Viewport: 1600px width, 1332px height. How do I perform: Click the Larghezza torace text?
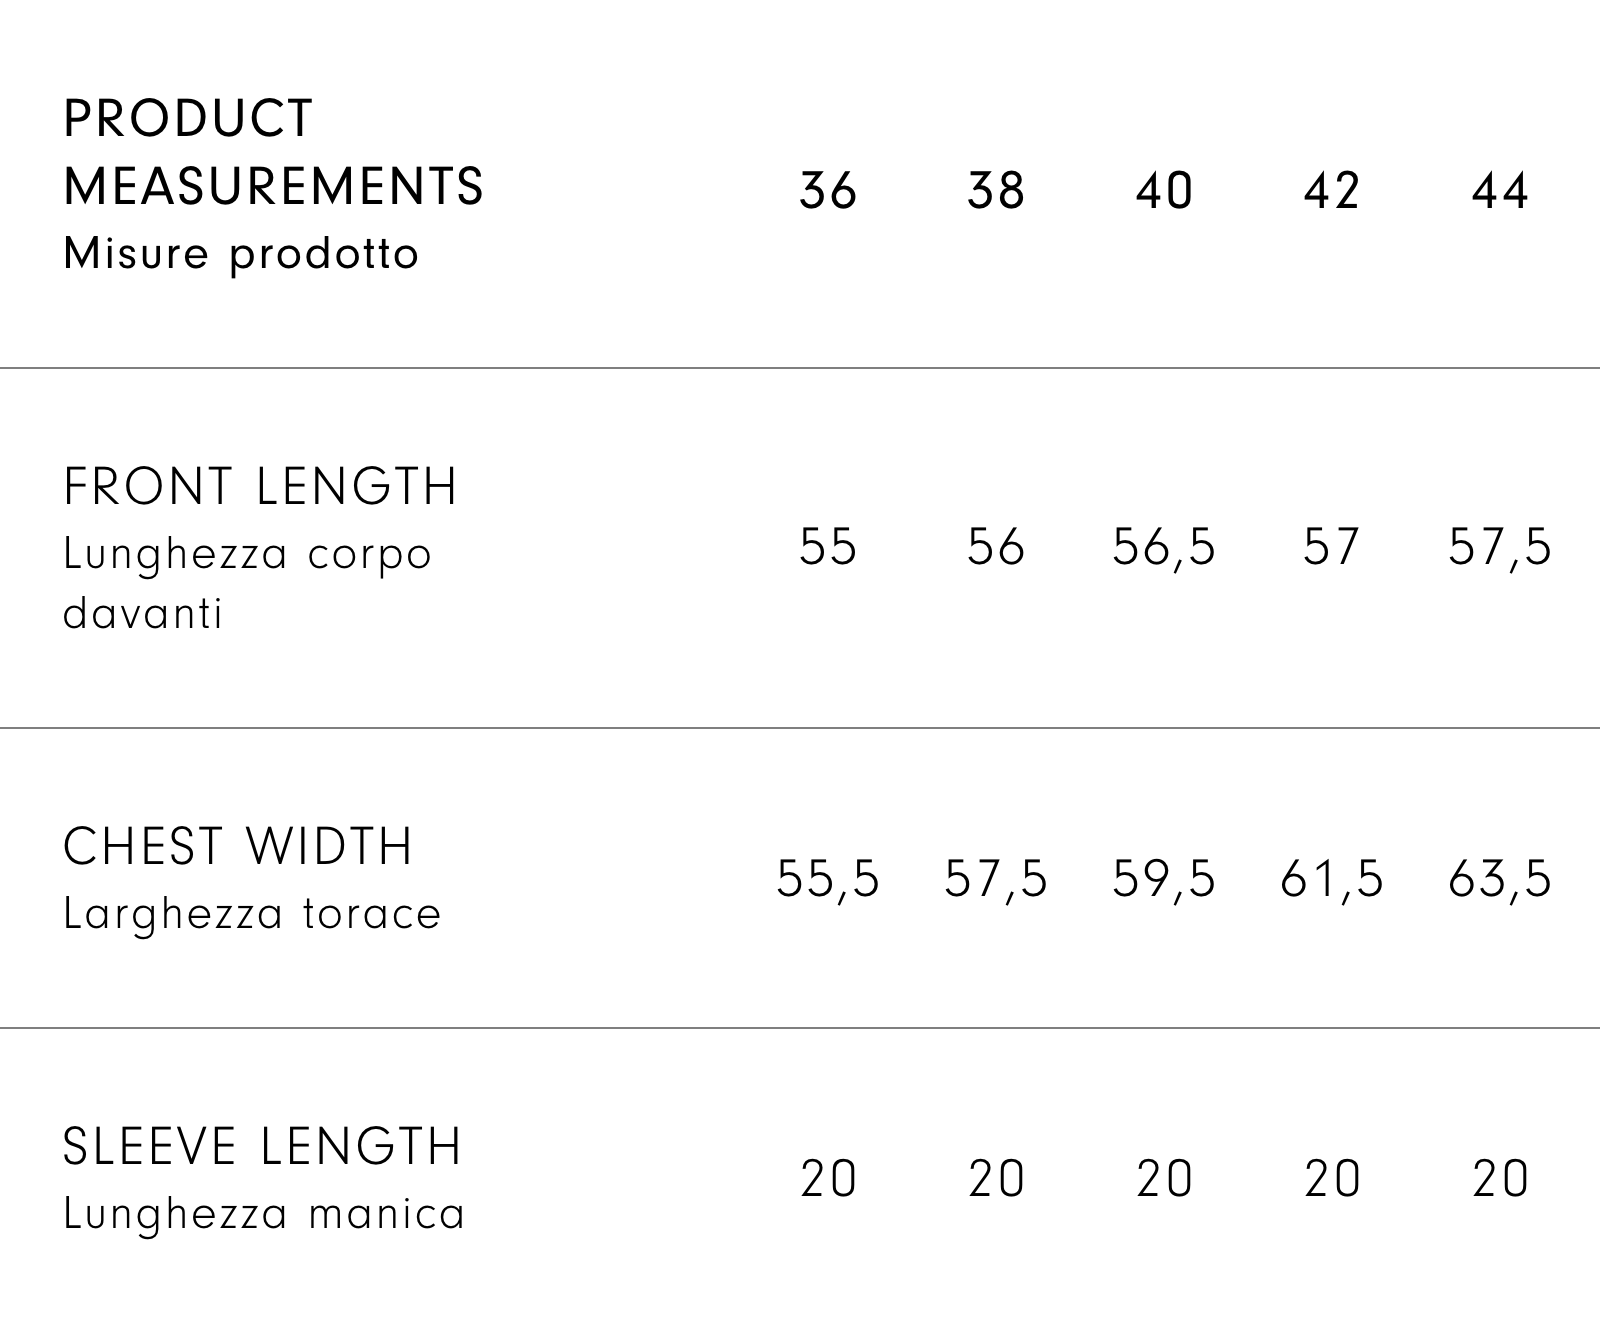click(x=252, y=914)
